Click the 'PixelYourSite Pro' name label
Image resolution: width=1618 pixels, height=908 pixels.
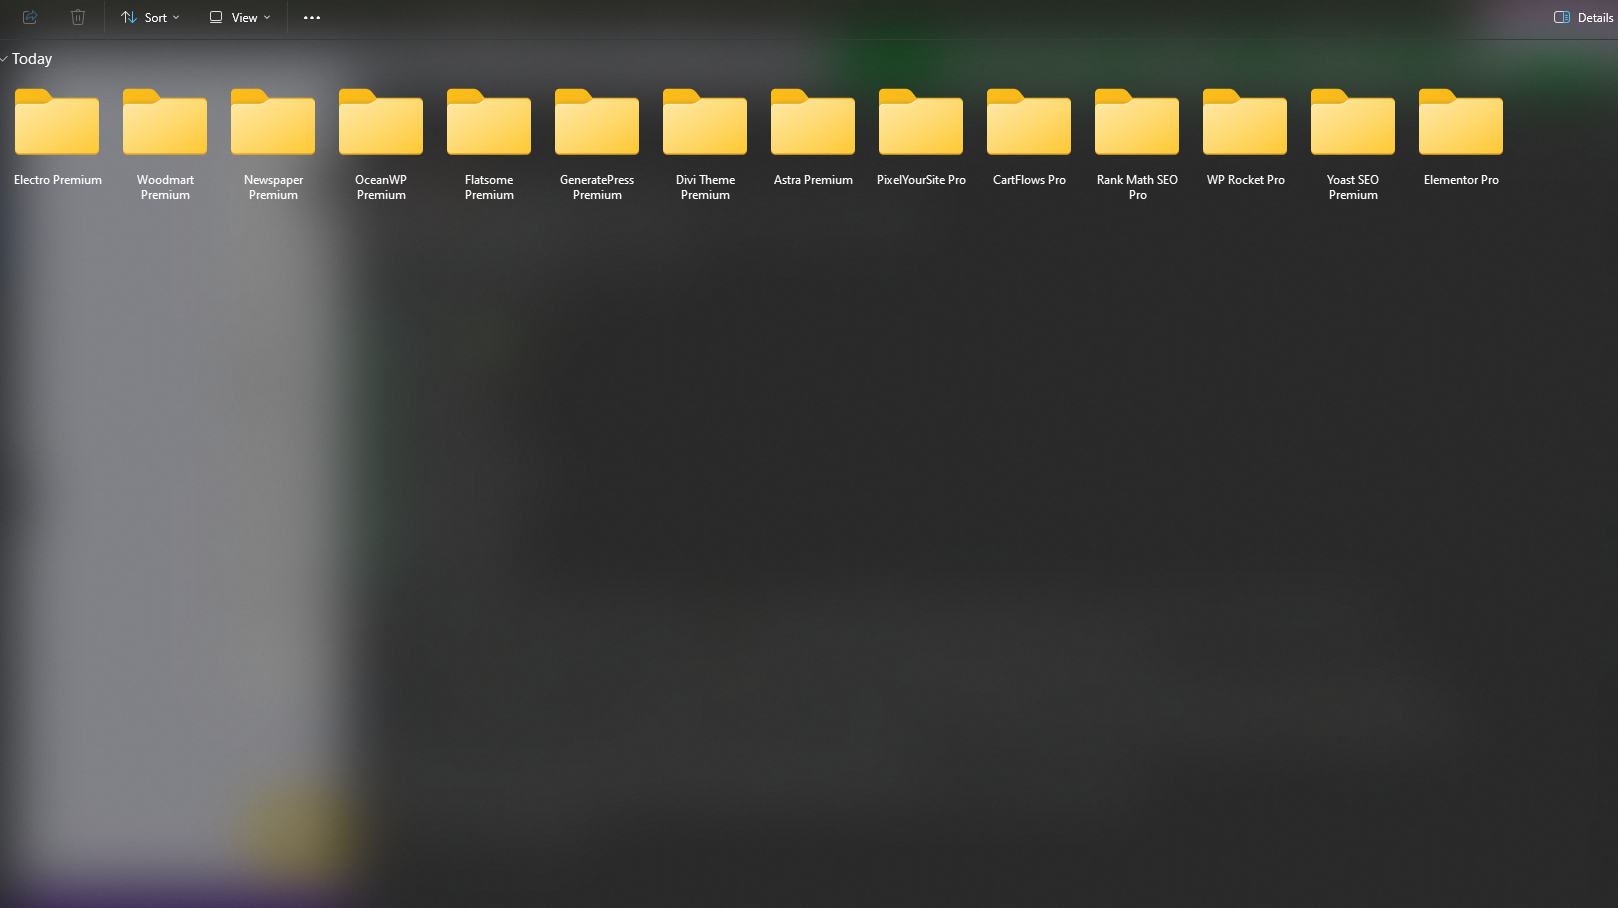921,180
